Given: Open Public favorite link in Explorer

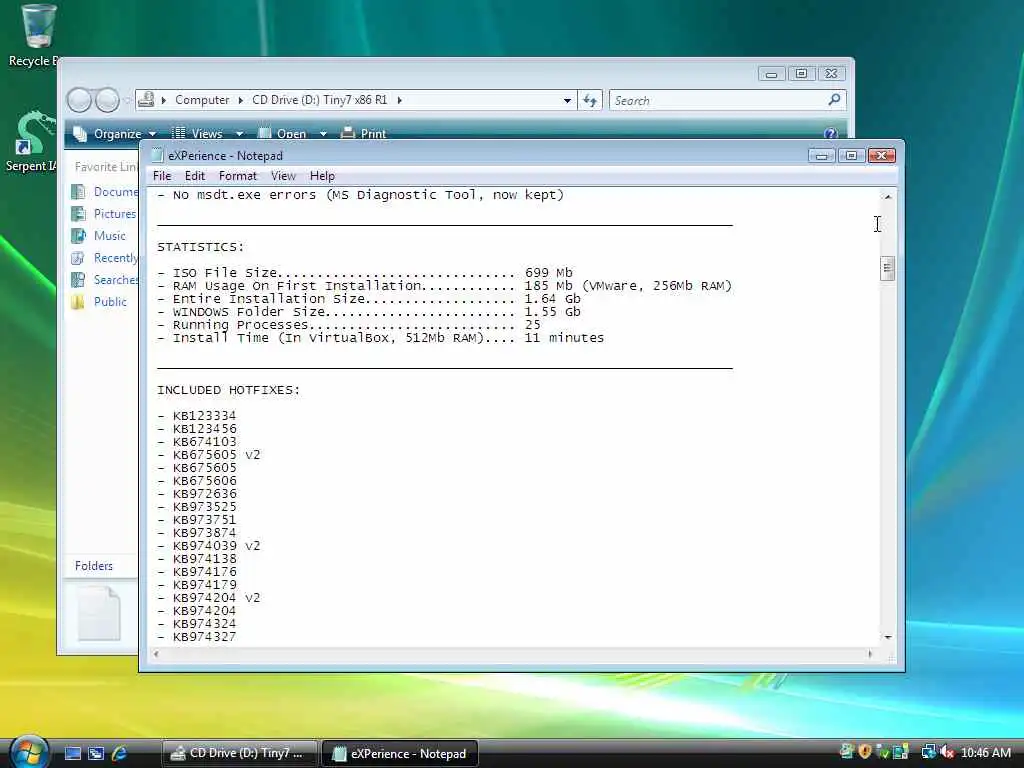Looking at the screenshot, I should click(99, 302).
